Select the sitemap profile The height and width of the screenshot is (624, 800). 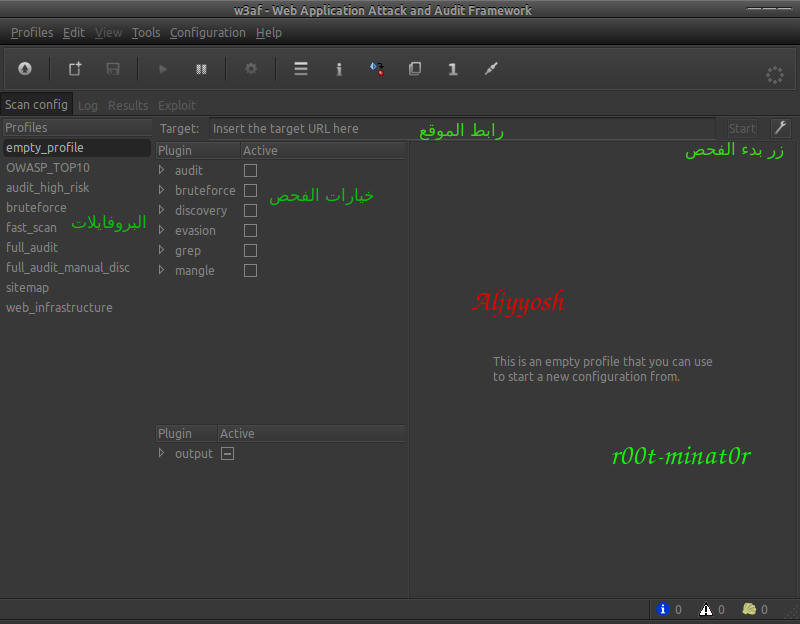(x=77, y=287)
